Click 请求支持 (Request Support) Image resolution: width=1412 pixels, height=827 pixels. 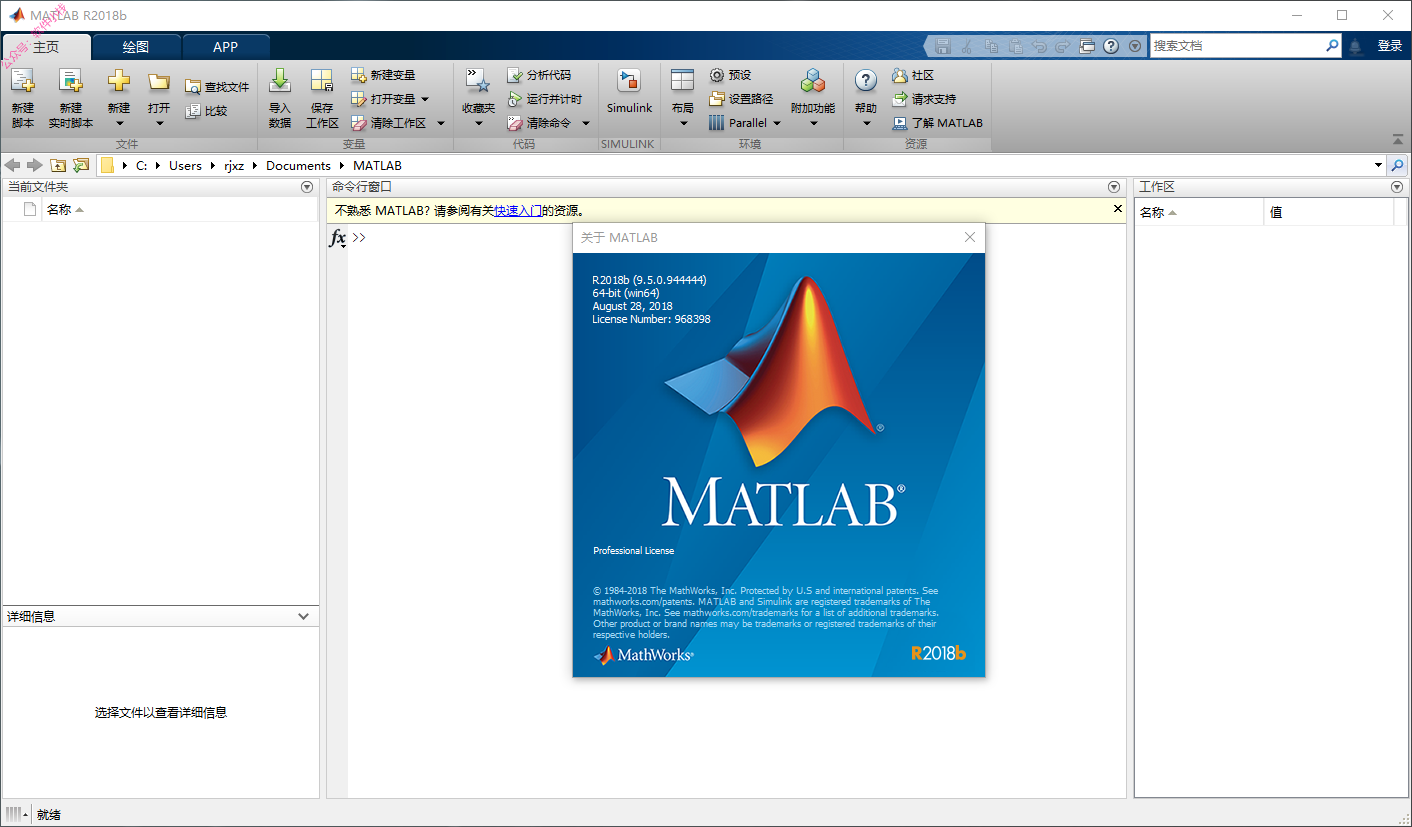(923, 99)
